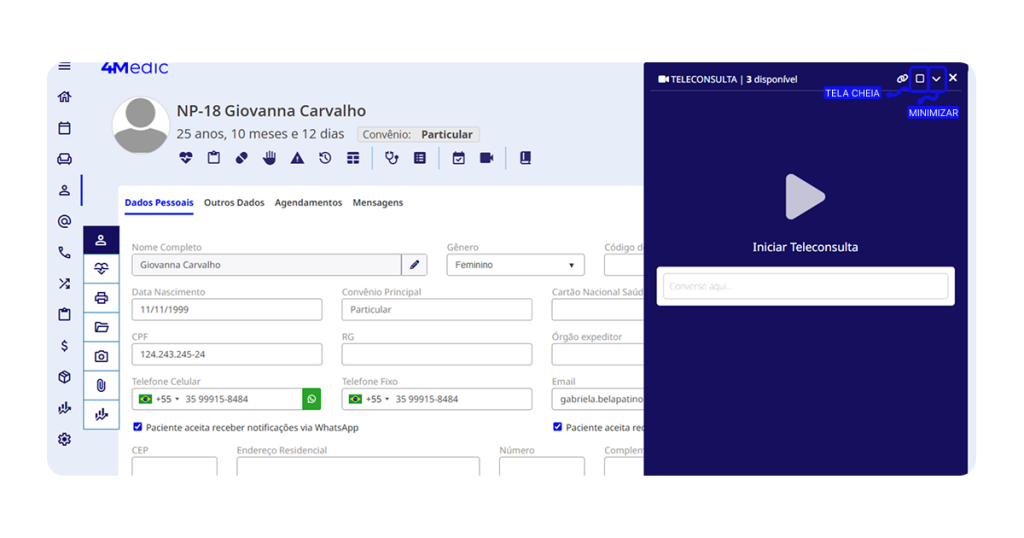The width and height of the screenshot is (1024, 538).
Task: Open the video camera icon under patient name
Action: pyautogui.click(x=487, y=158)
